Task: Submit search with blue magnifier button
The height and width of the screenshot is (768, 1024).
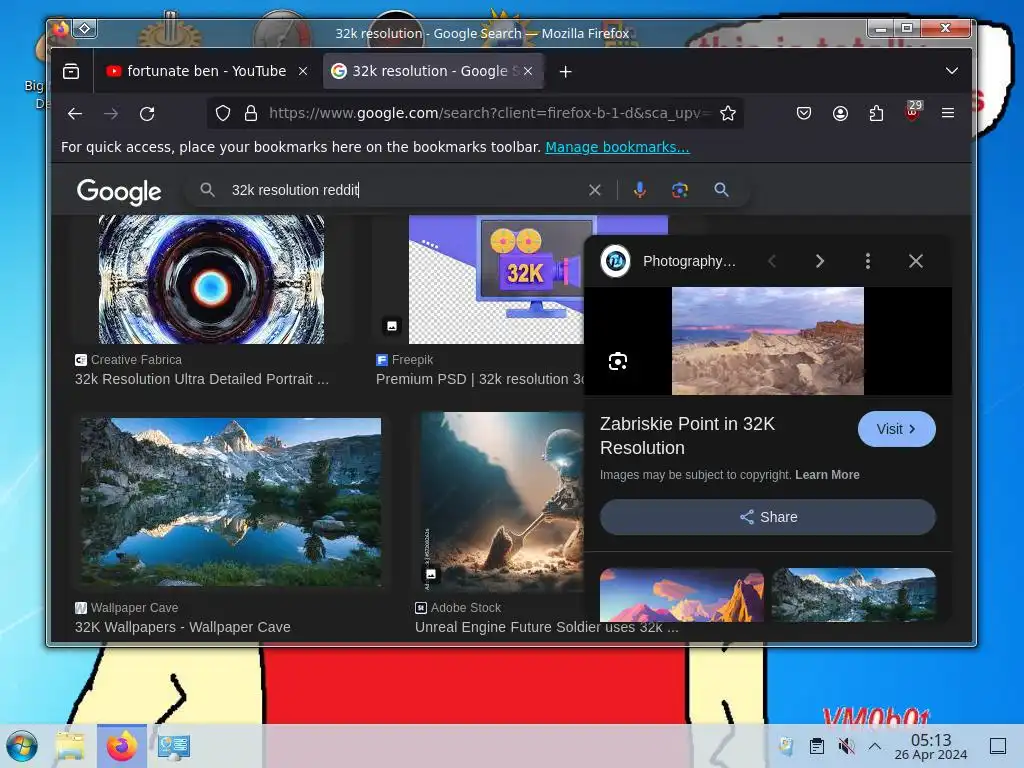Action: [x=721, y=190]
